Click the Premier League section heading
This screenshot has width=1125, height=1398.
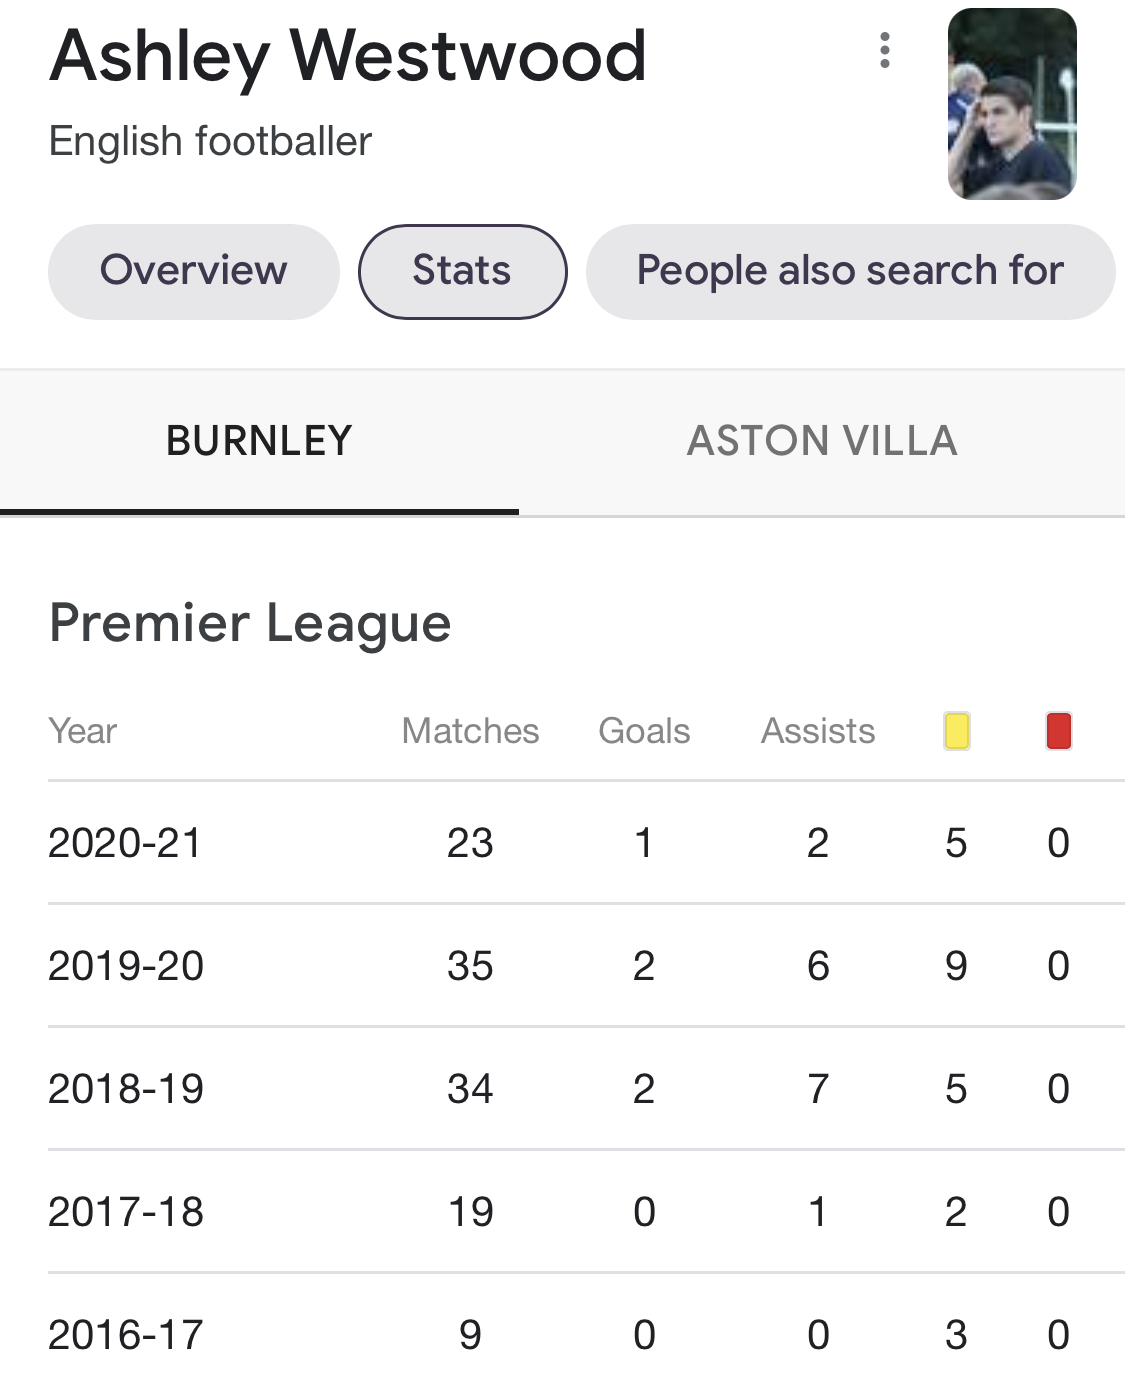250,623
